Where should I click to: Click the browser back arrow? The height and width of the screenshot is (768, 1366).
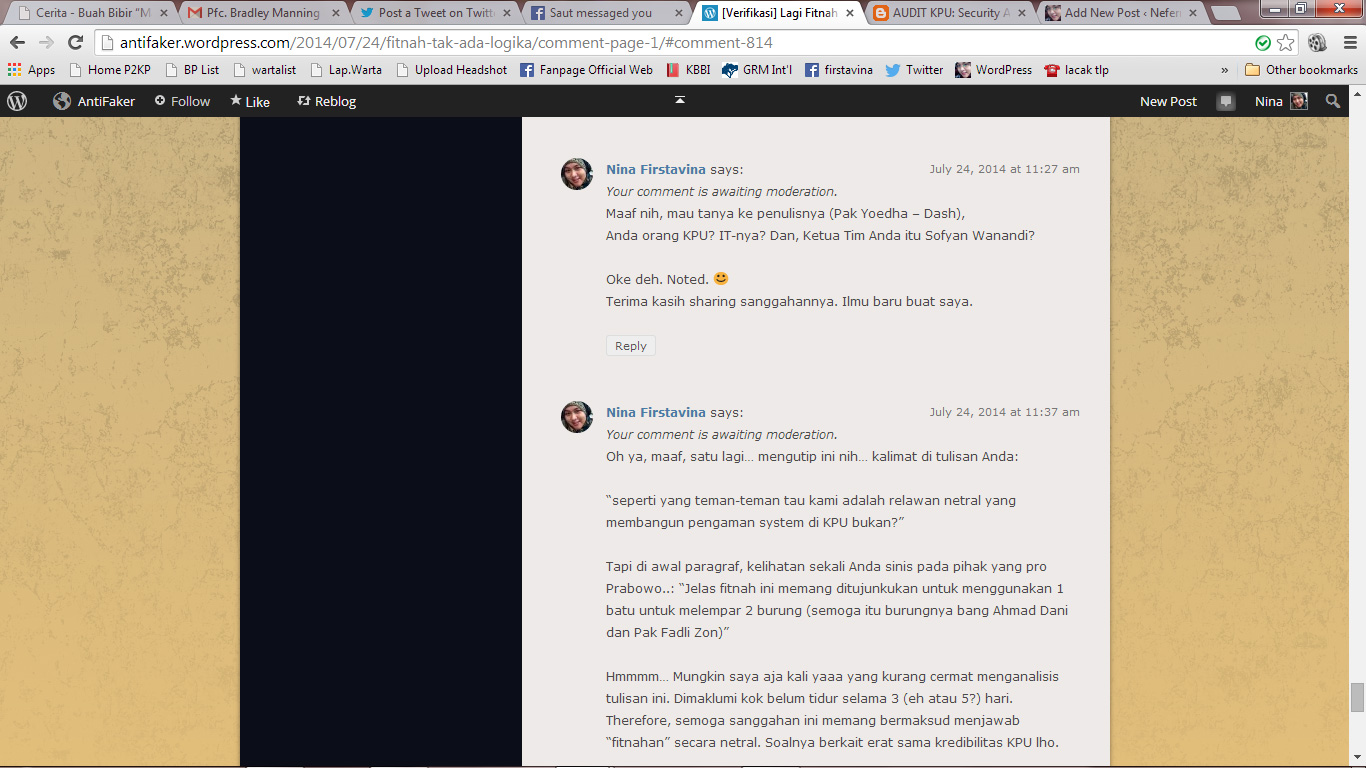(x=17, y=42)
